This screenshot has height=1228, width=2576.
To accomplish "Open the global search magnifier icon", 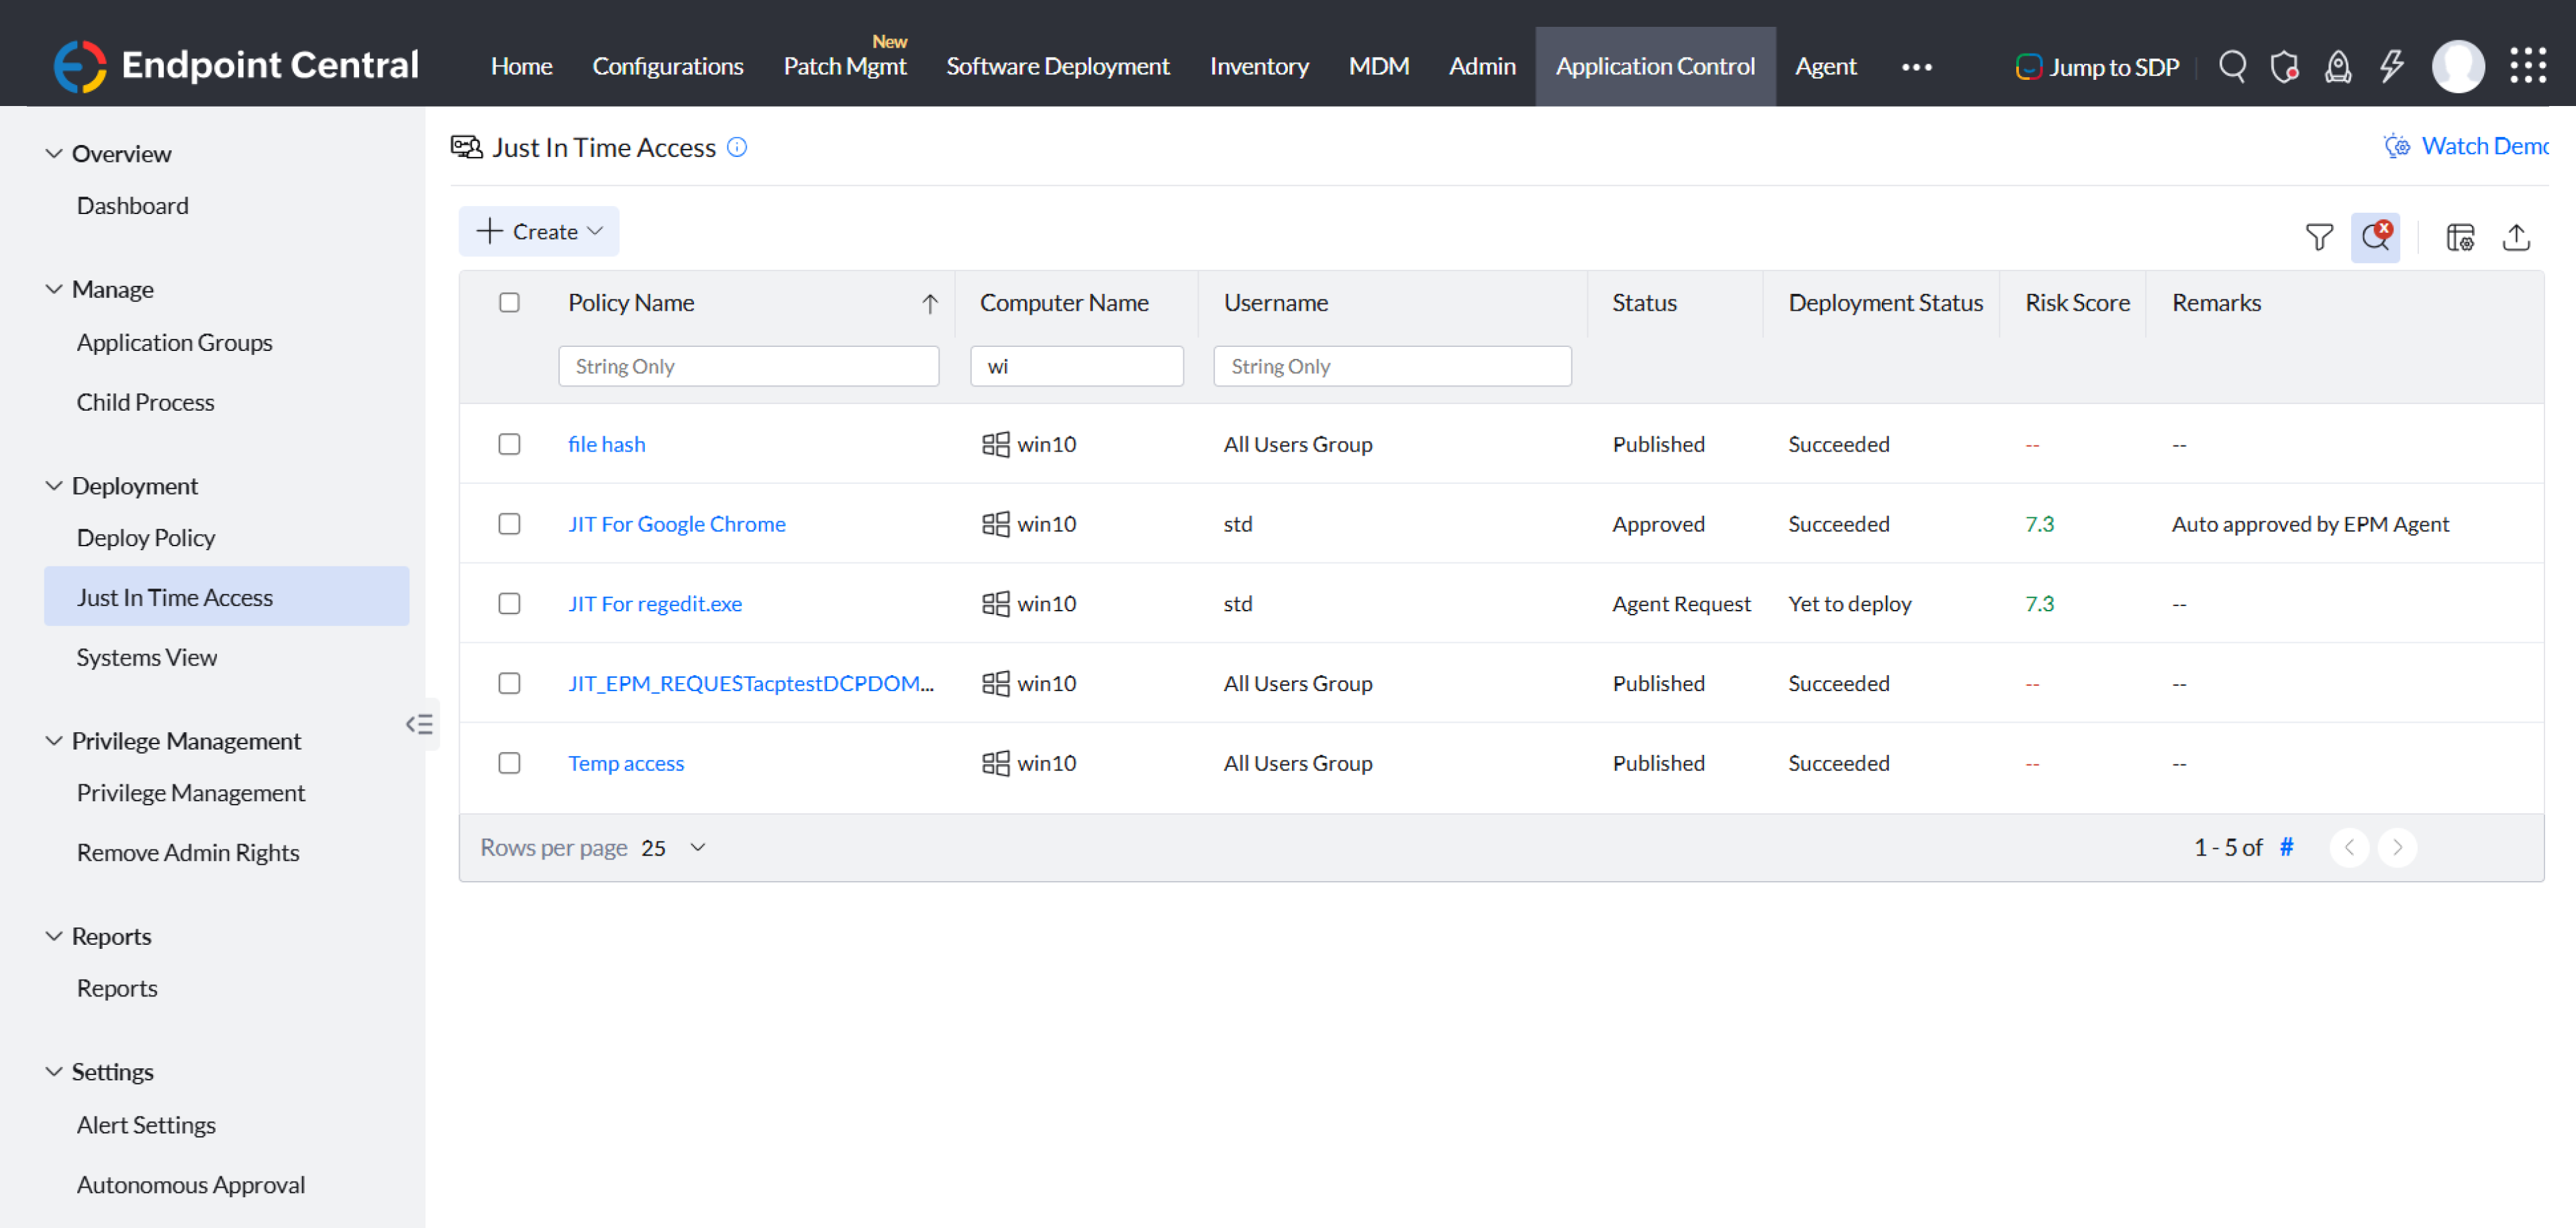I will (2232, 66).
